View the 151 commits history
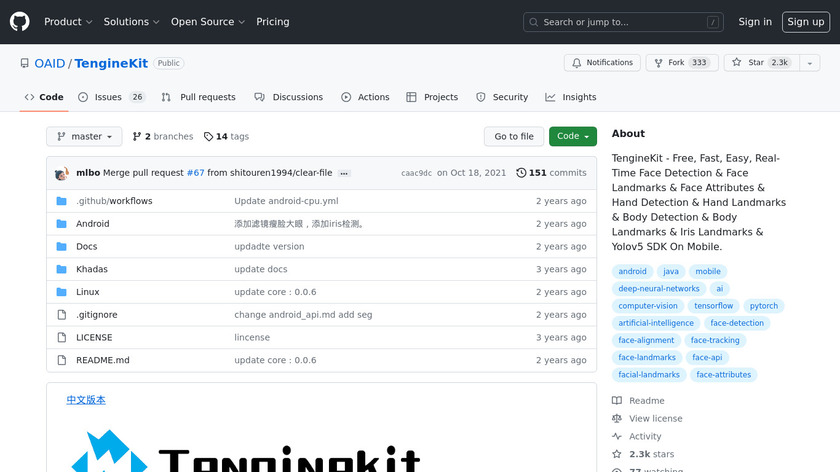This screenshot has width=840, height=472. [551, 173]
